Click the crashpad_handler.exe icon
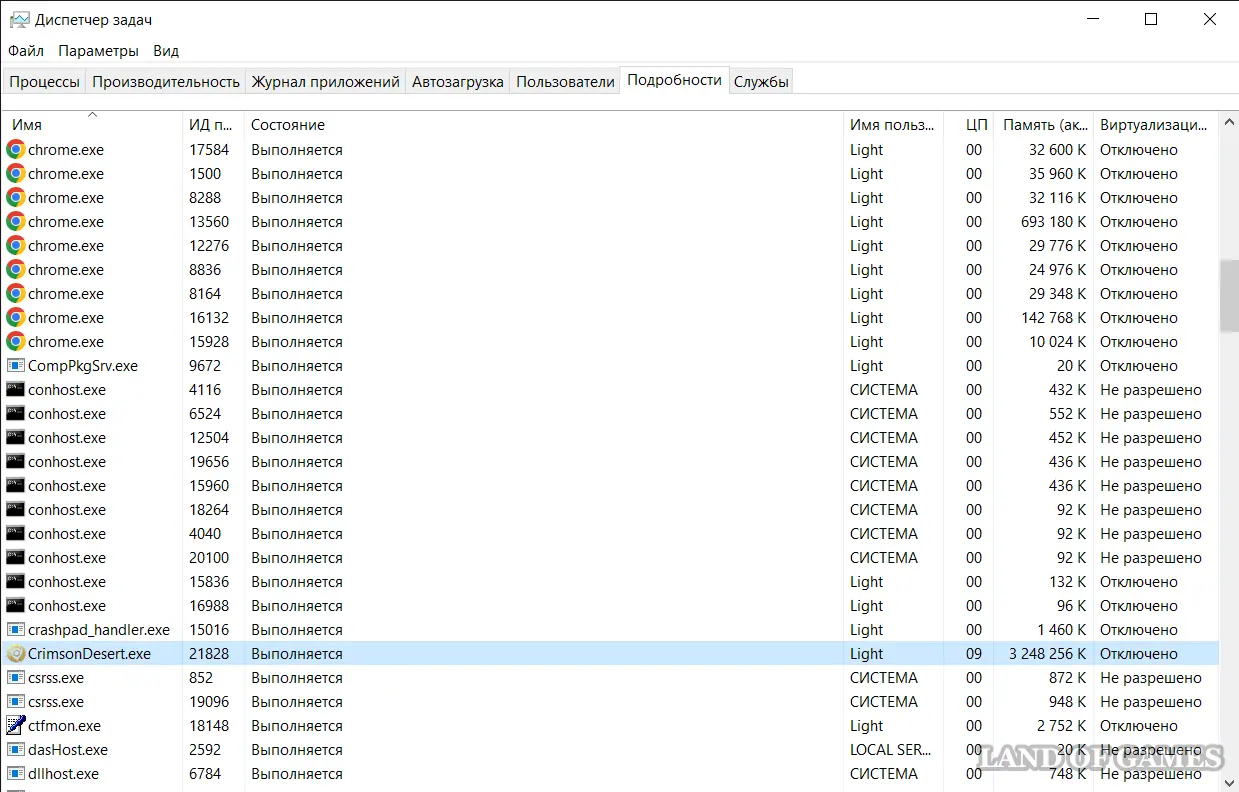The image size is (1239, 792). pyautogui.click(x=16, y=630)
